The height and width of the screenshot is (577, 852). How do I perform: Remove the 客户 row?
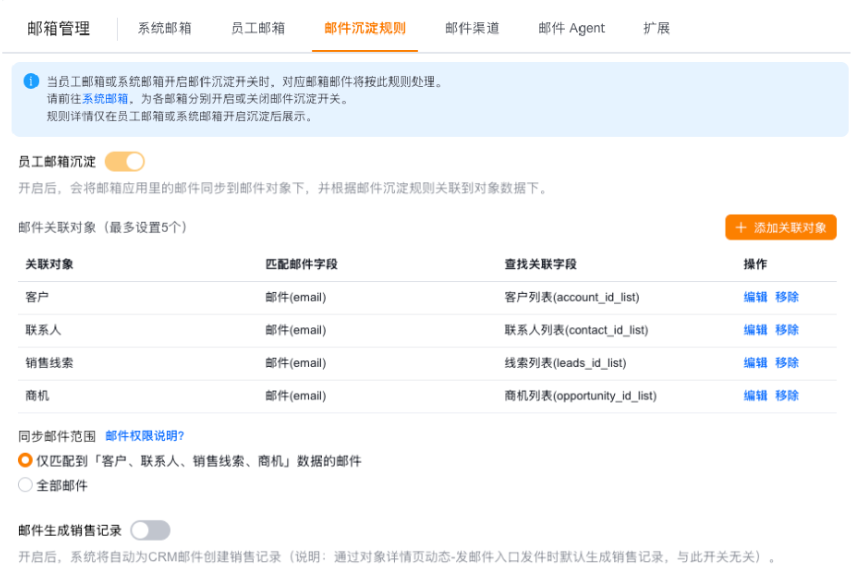click(787, 297)
